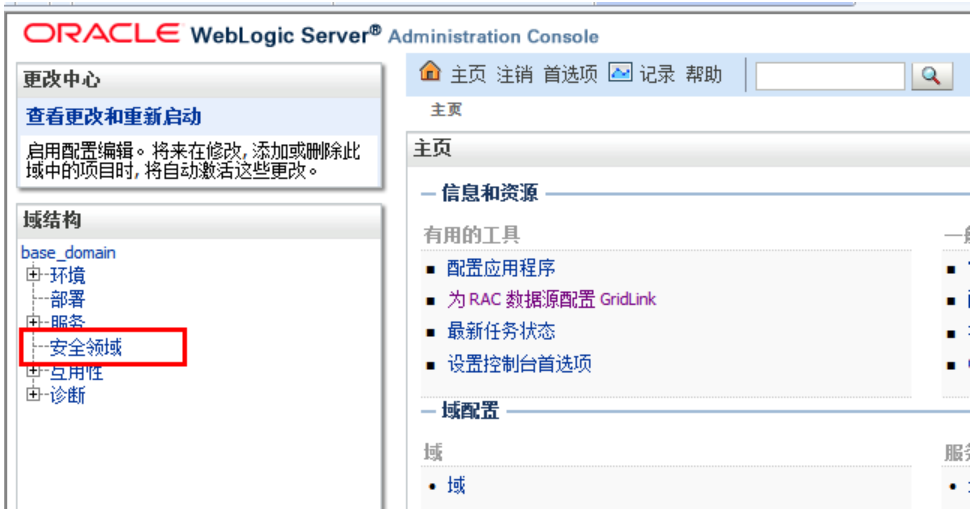This screenshot has width=971, height=512.
Task: Expand the 环境 tree node
Action: (x=33, y=274)
